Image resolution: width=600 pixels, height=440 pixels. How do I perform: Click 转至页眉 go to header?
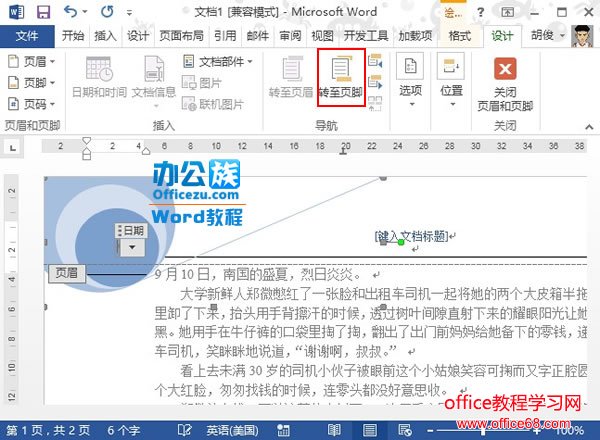(x=291, y=77)
